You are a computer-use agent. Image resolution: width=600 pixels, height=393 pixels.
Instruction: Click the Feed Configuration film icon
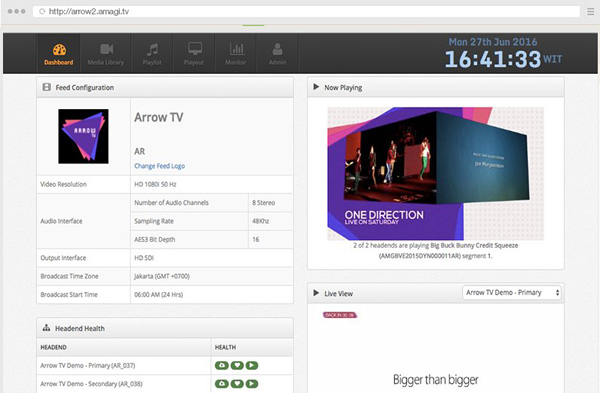point(47,87)
